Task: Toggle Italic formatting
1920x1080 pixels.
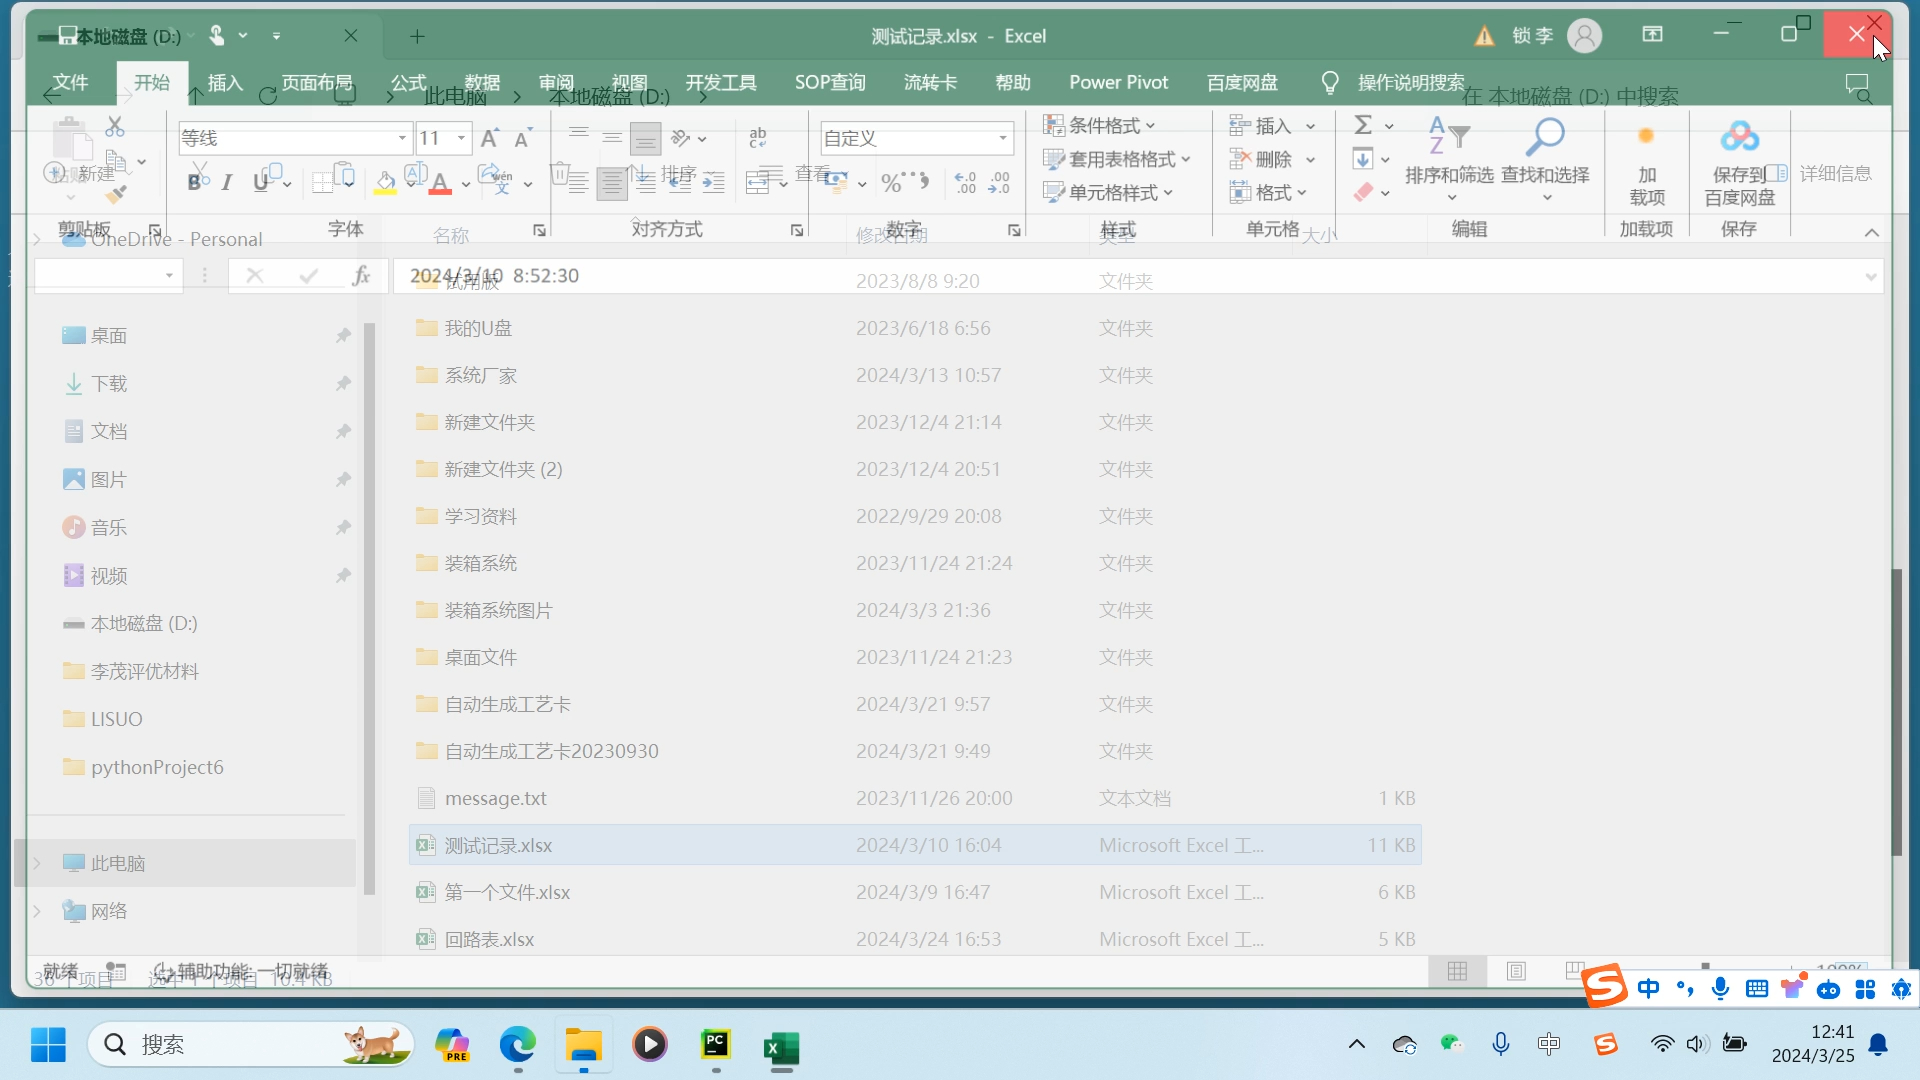Action: pos(227,182)
